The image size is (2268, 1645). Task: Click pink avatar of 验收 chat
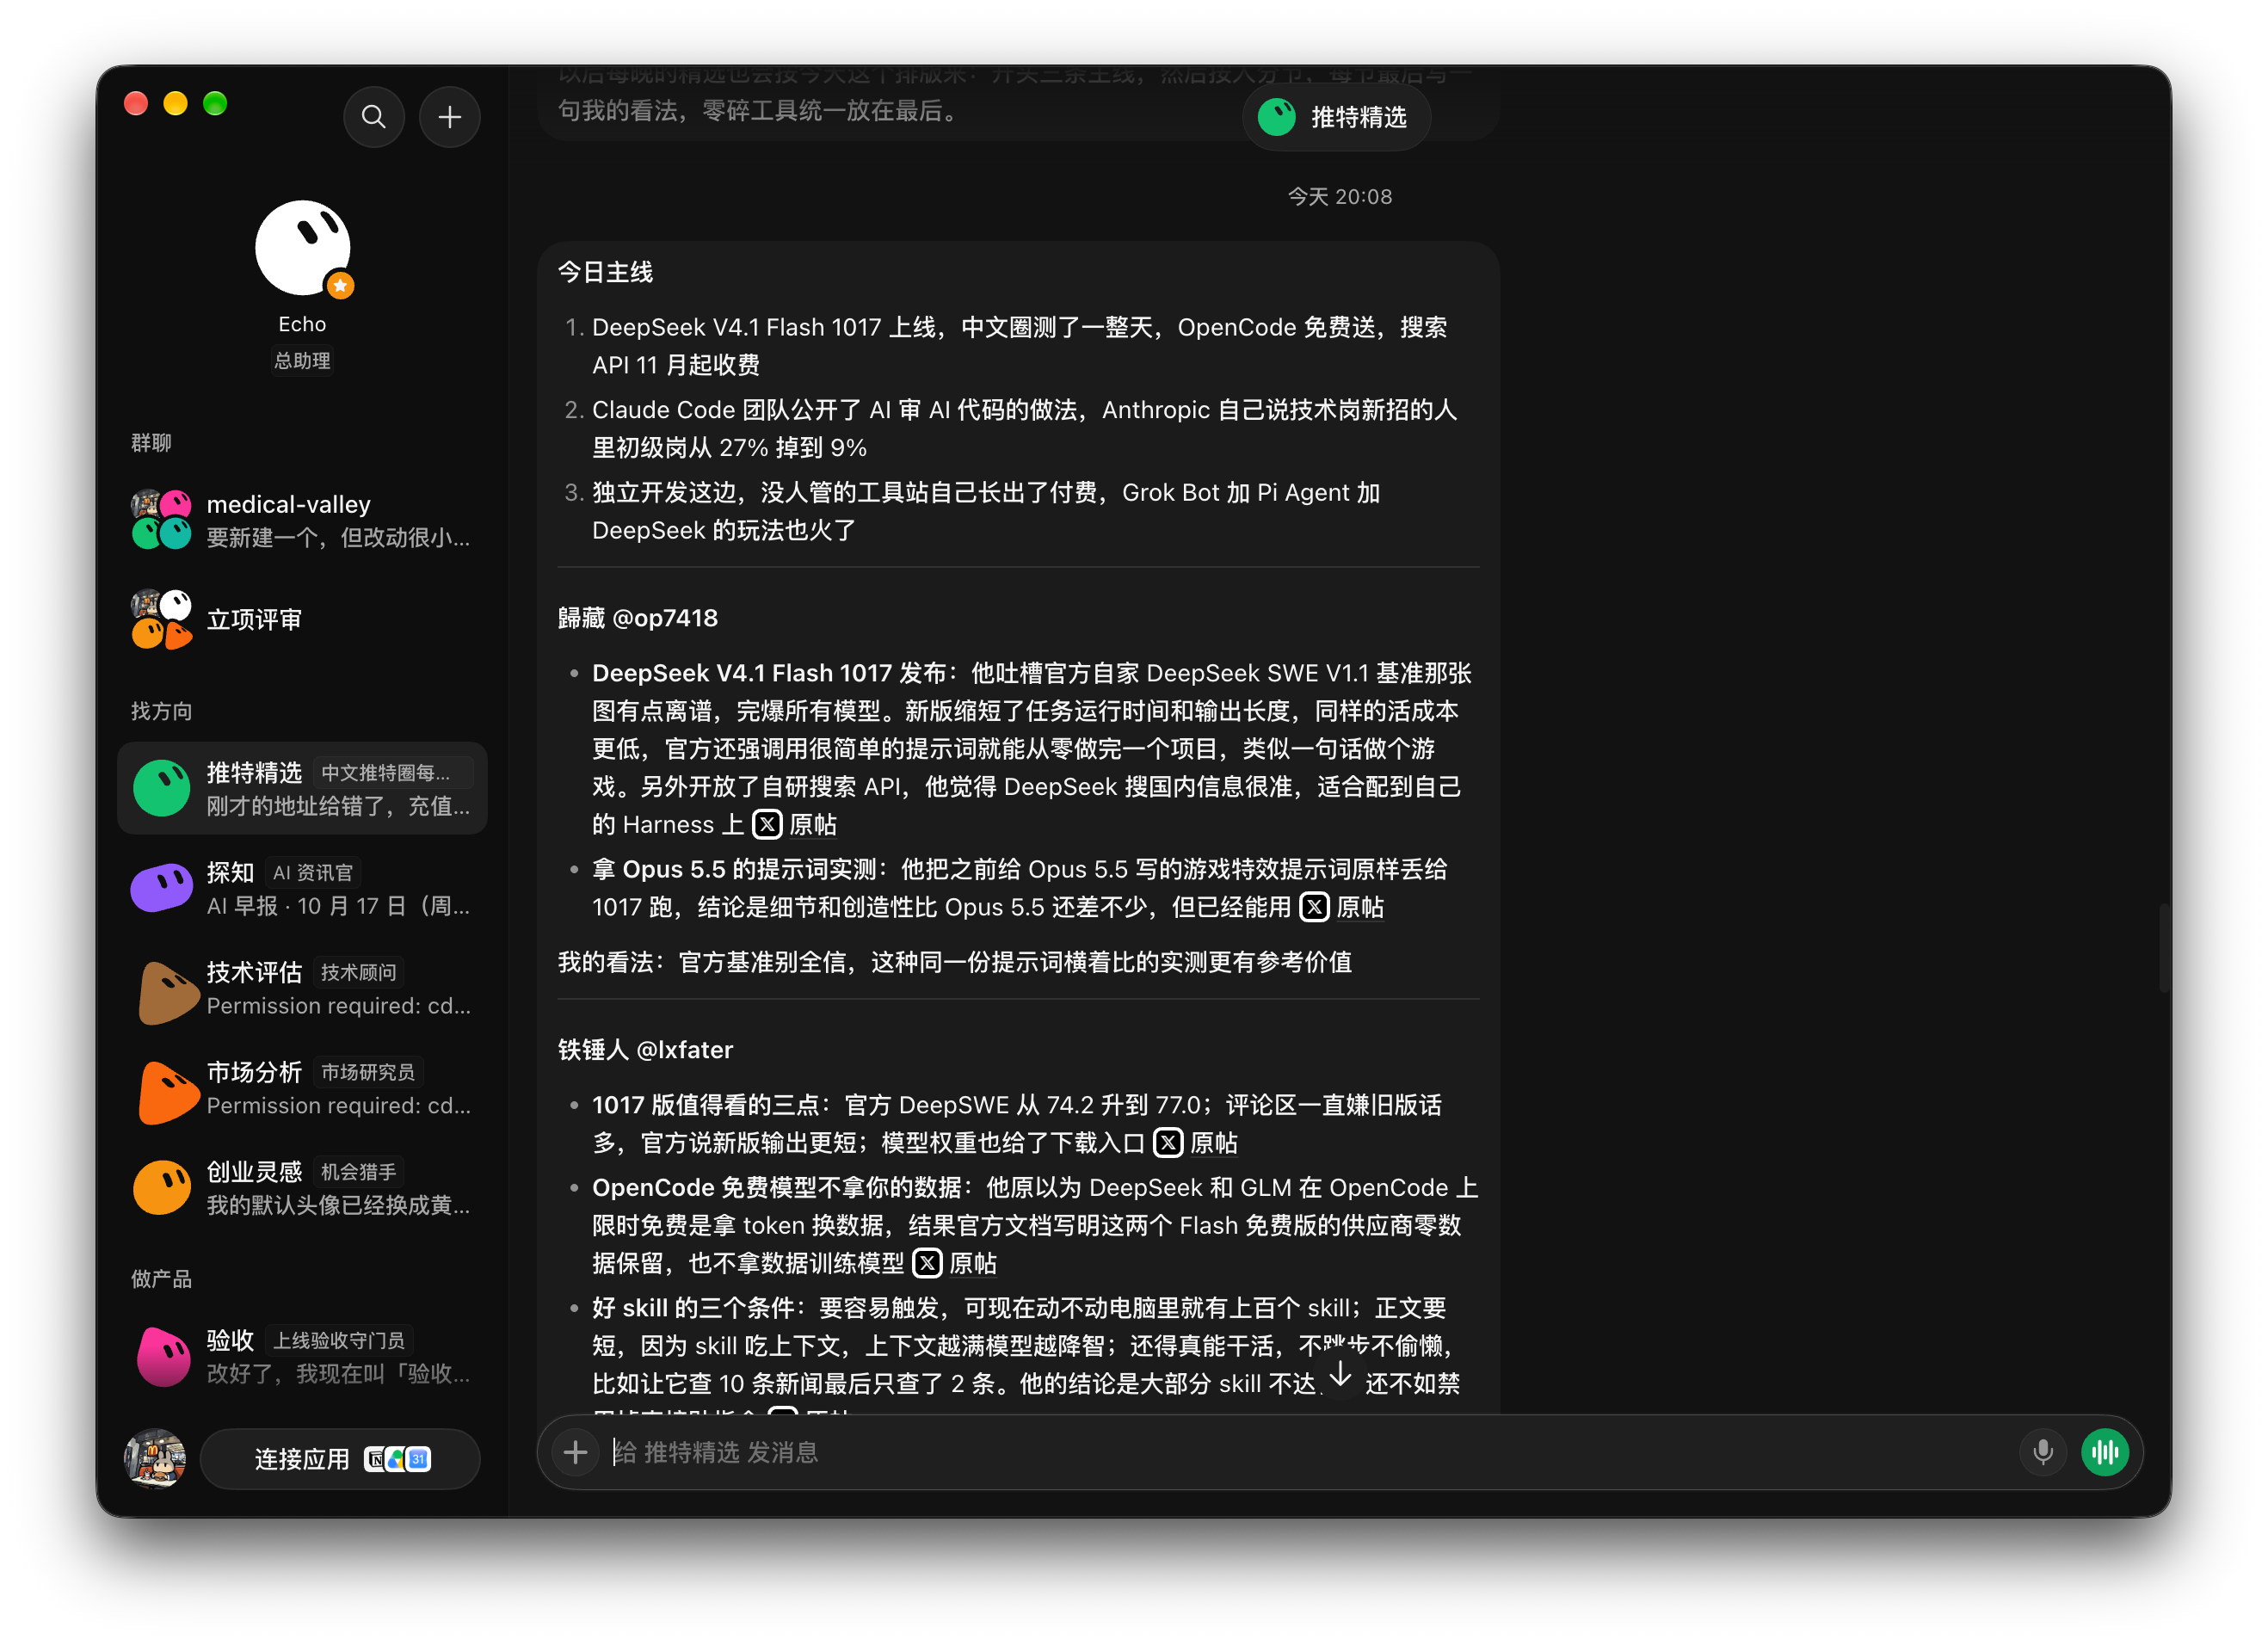tap(163, 1356)
